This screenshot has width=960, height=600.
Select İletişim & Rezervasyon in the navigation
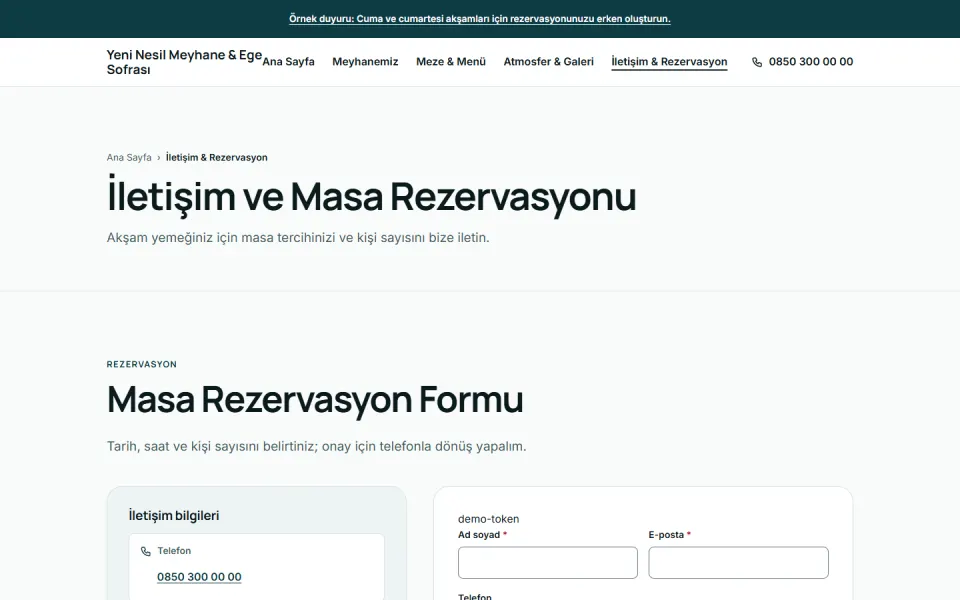669,62
